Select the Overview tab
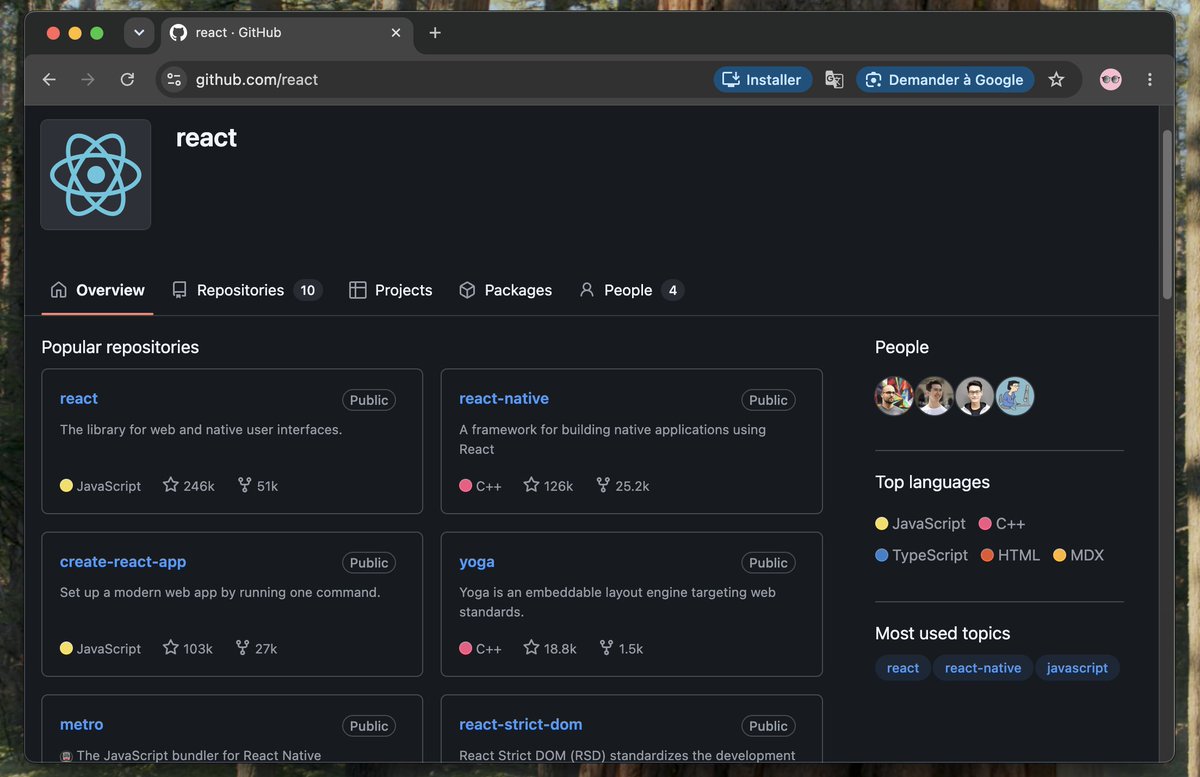The image size is (1200, 777). tap(97, 290)
